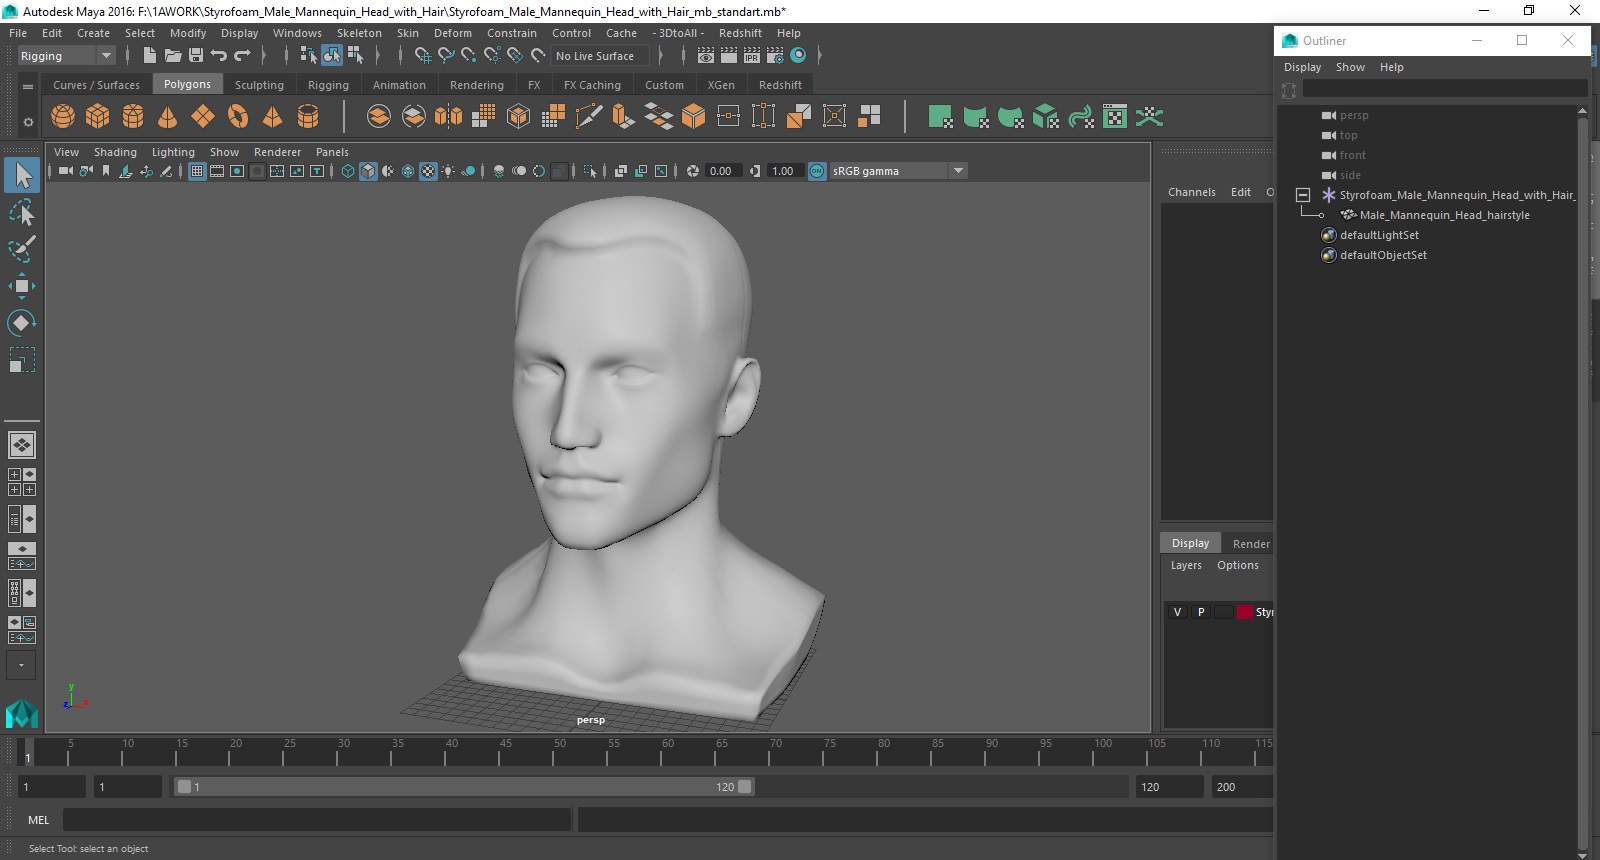
Task: Open the Outliner Show menu
Action: 1350,67
